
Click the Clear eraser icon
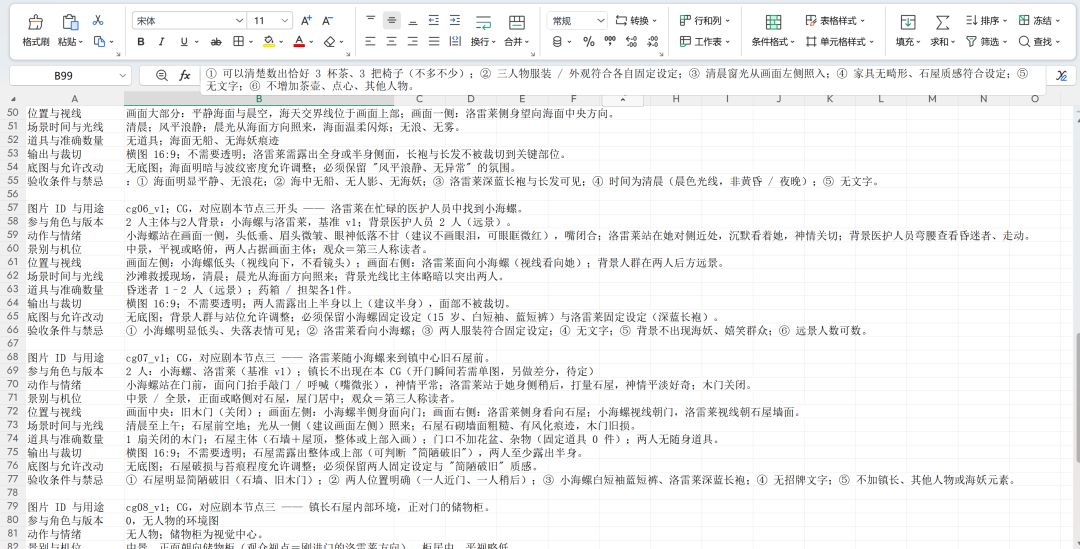tap(329, 42)
